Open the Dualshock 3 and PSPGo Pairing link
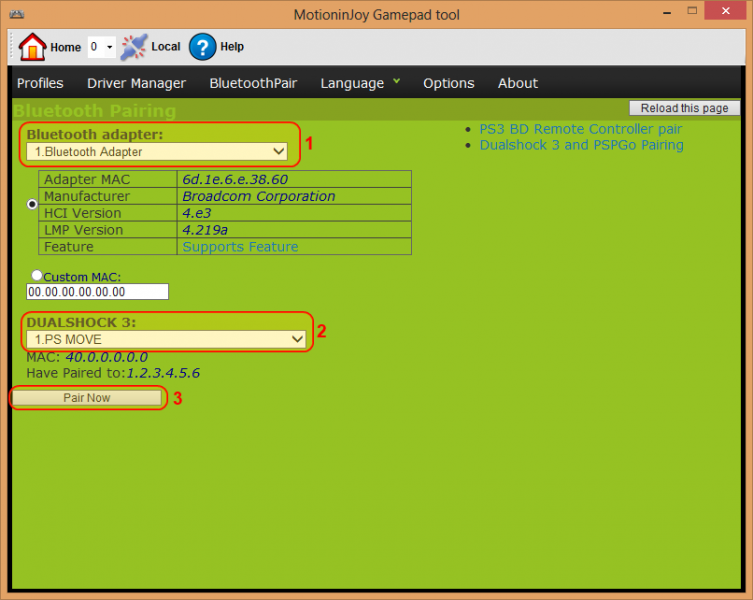Screen dimensions: 753x600 pyautogui.click(x=582, y=145)
